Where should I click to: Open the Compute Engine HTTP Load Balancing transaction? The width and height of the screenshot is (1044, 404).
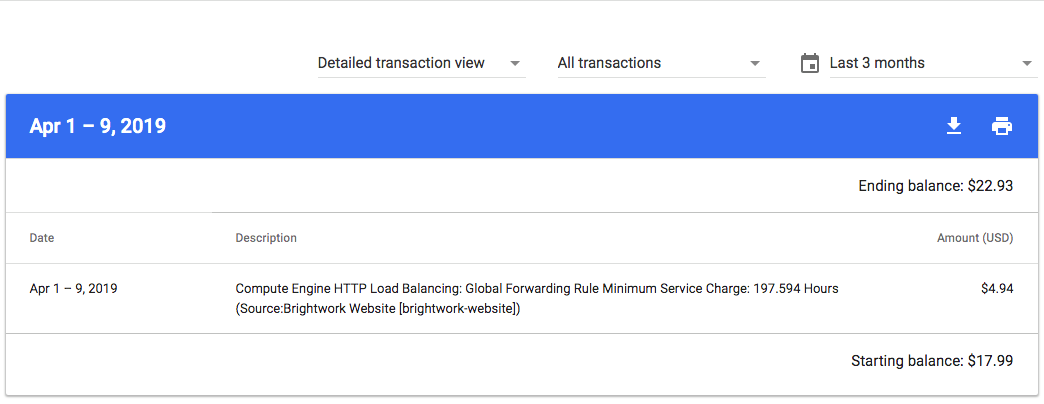coord(522,299)
